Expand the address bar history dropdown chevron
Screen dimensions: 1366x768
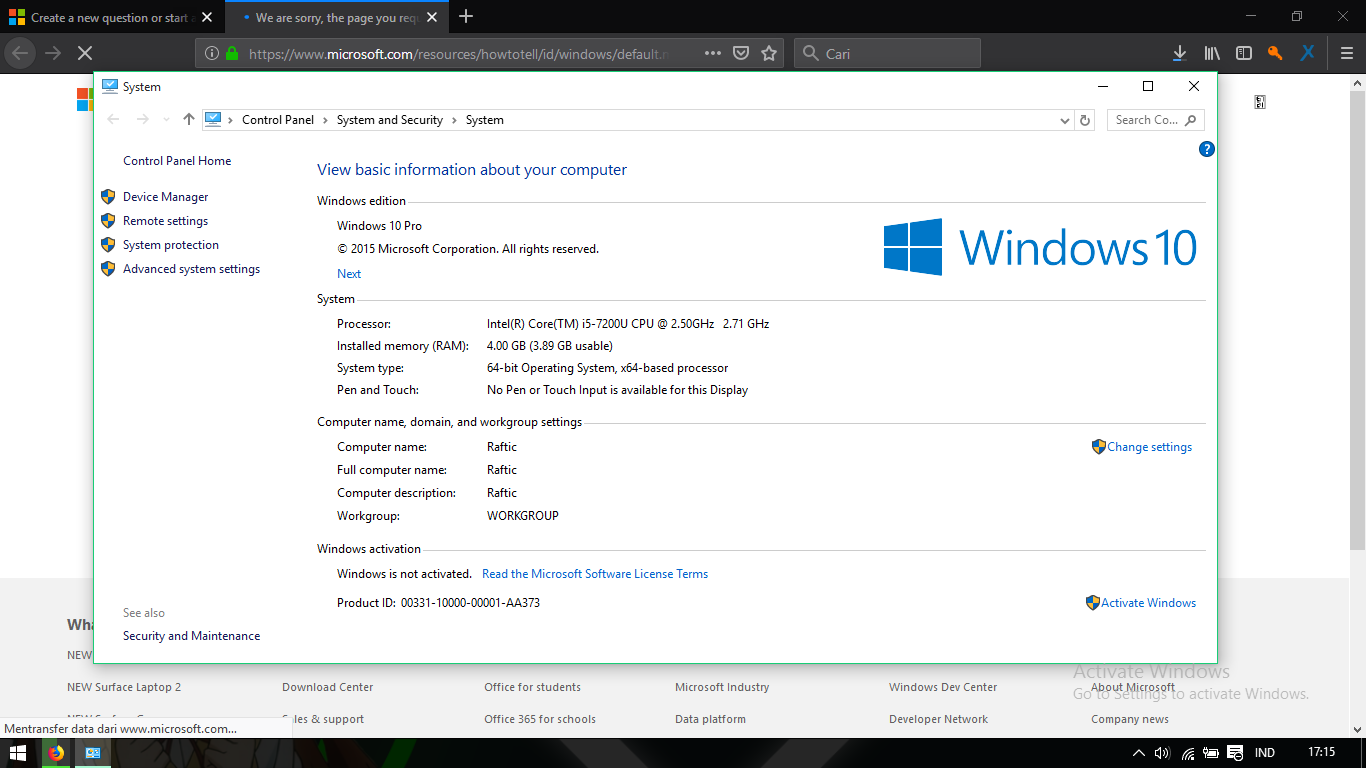(1064, 119)
